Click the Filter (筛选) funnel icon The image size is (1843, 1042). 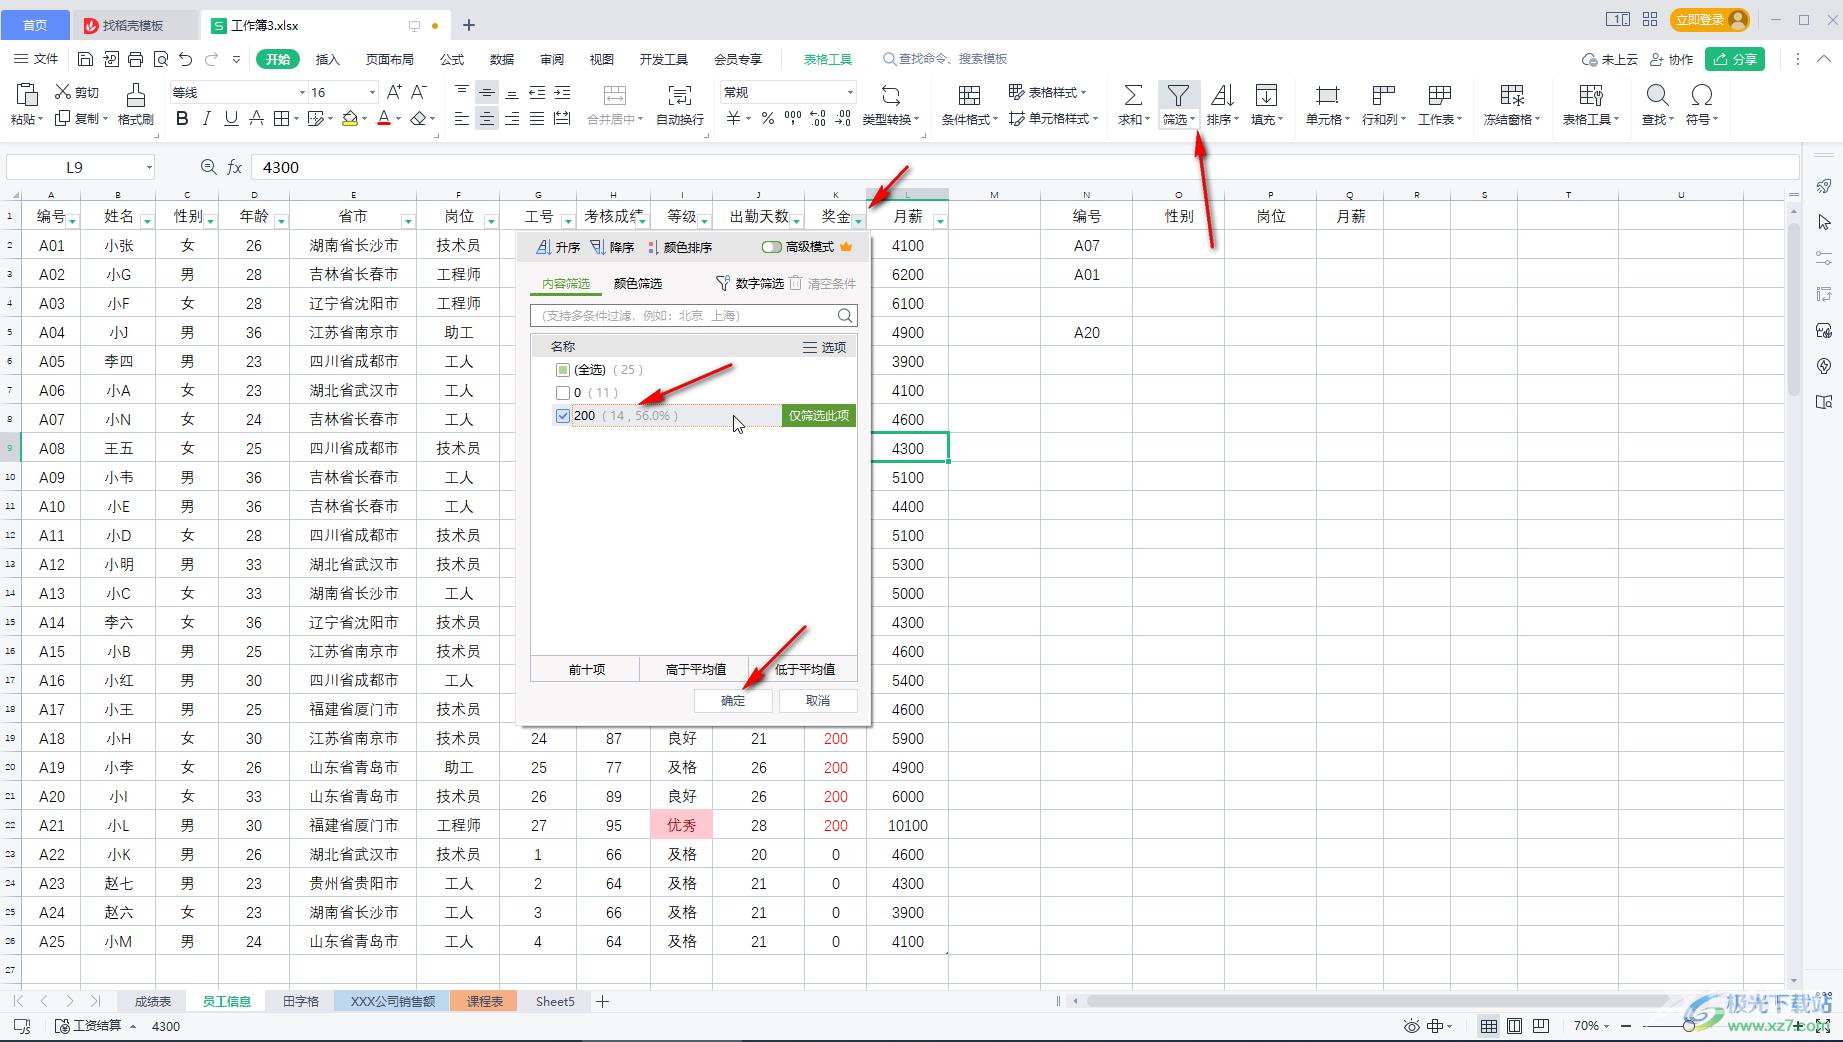coord(1178,94)
